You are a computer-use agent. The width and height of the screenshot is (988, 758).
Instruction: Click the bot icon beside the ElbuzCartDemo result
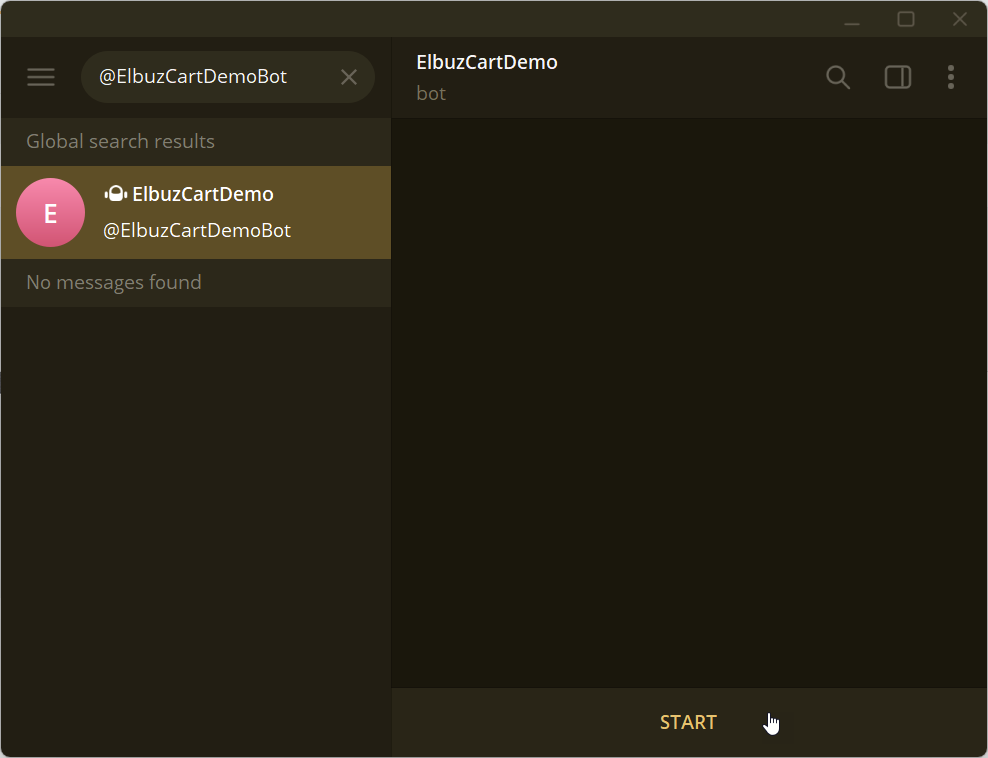115,194
